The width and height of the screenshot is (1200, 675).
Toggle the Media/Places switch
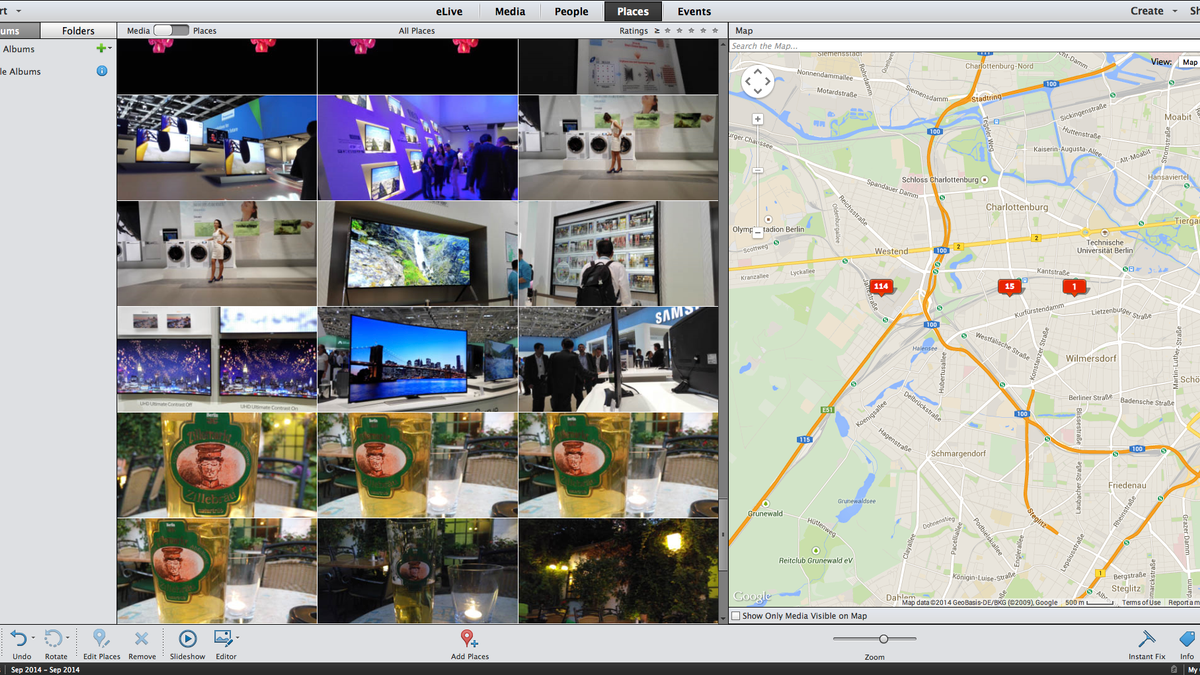click(171, 31)
